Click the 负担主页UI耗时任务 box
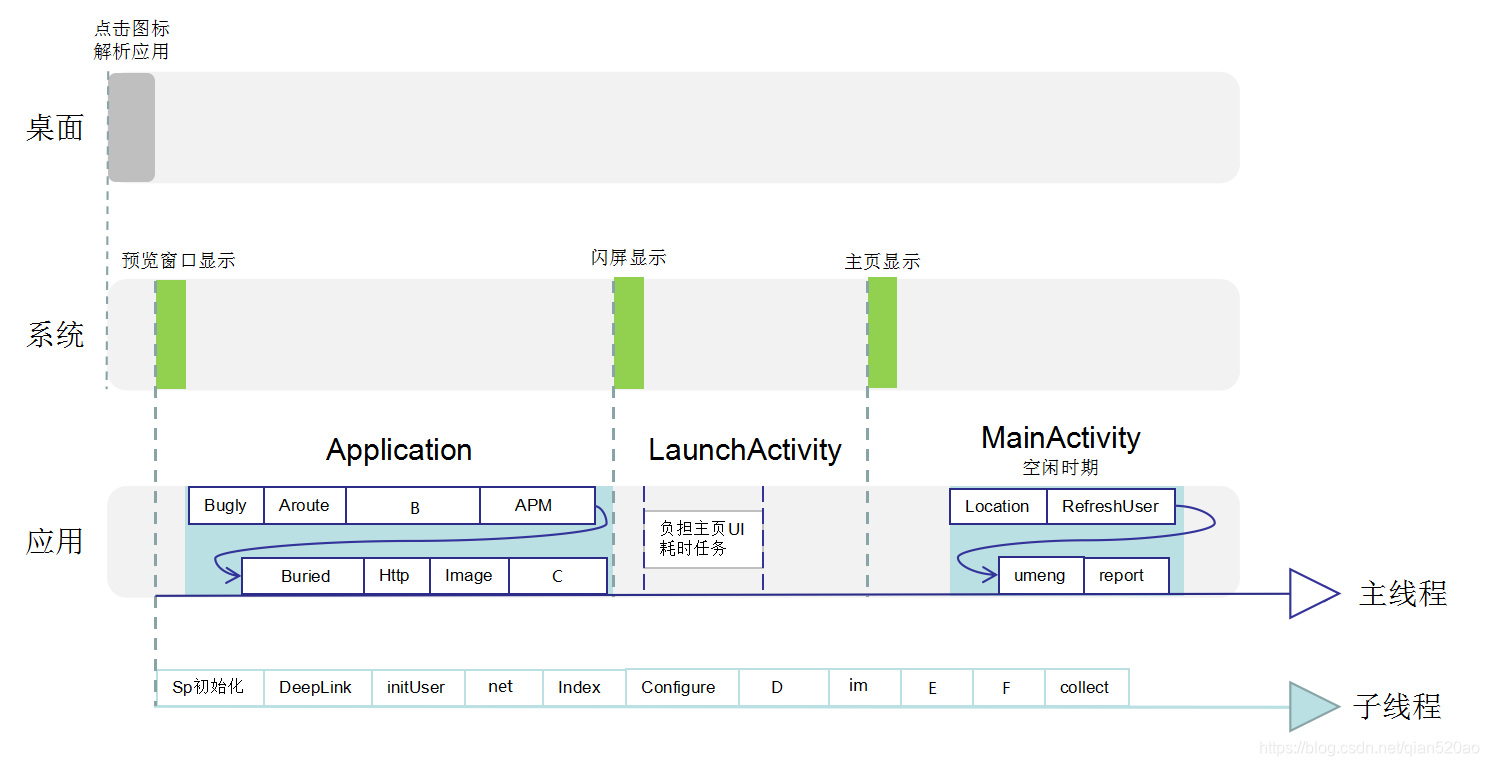This screenshot has width=1489, height=766. tap(703, 539)
